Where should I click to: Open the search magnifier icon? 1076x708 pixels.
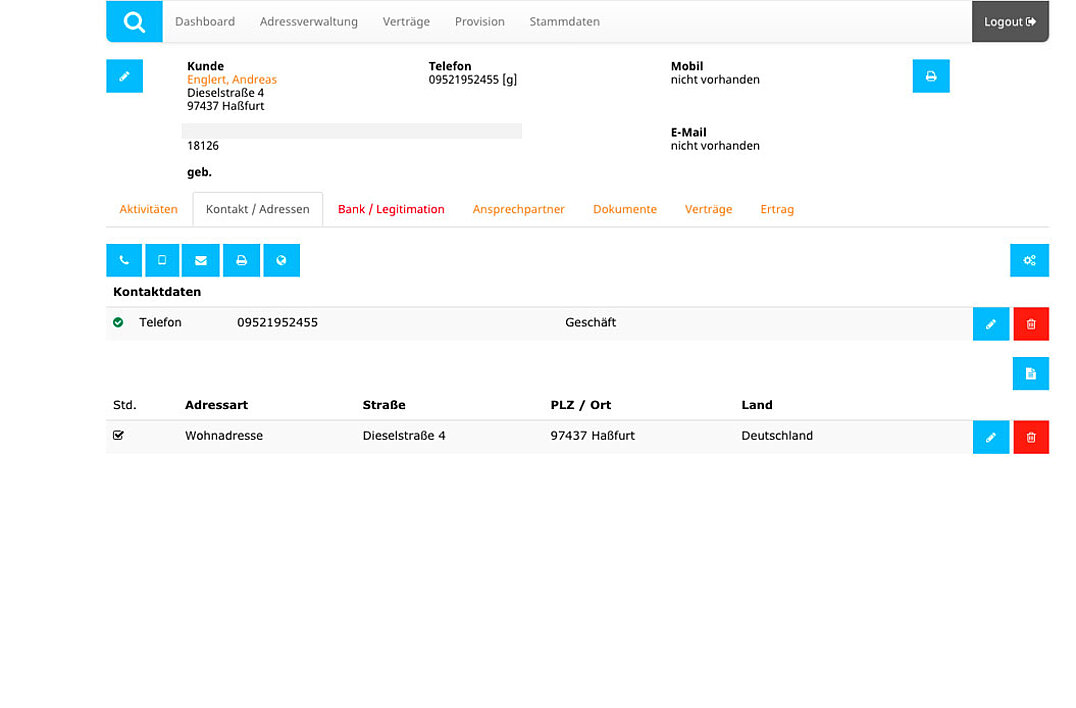coord(134,21)
